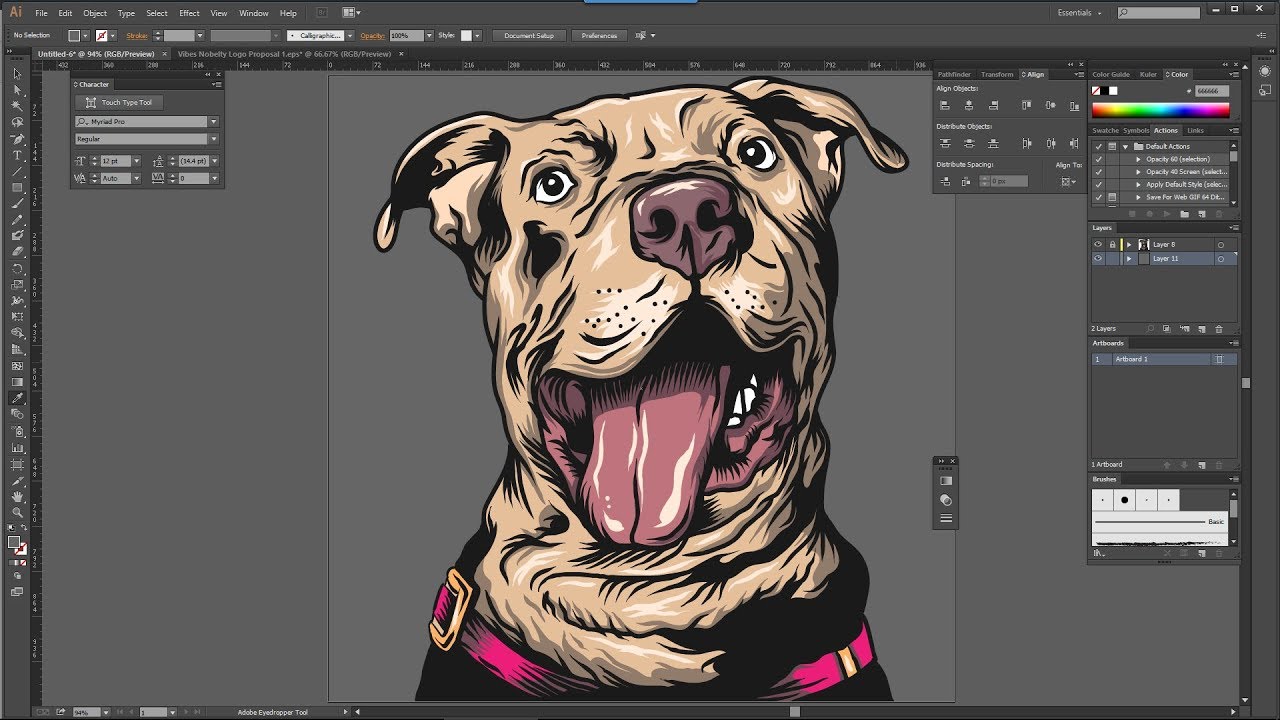Click the Touch Type Tool in Character panel
Image resolution: width=1280 pixels, height=720 pixels.
coord(118,102)
